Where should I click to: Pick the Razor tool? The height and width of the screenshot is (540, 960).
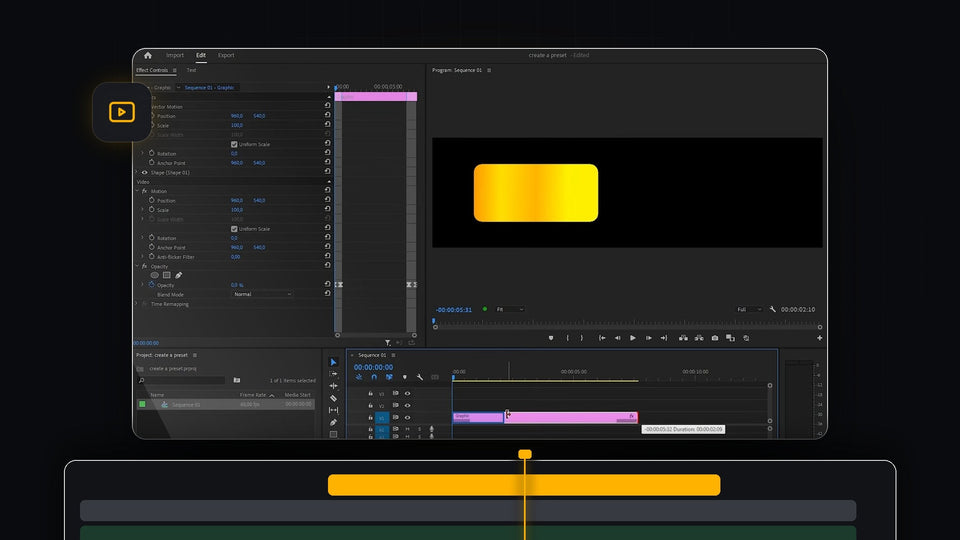pyautogui.click(x=333, y=398)
